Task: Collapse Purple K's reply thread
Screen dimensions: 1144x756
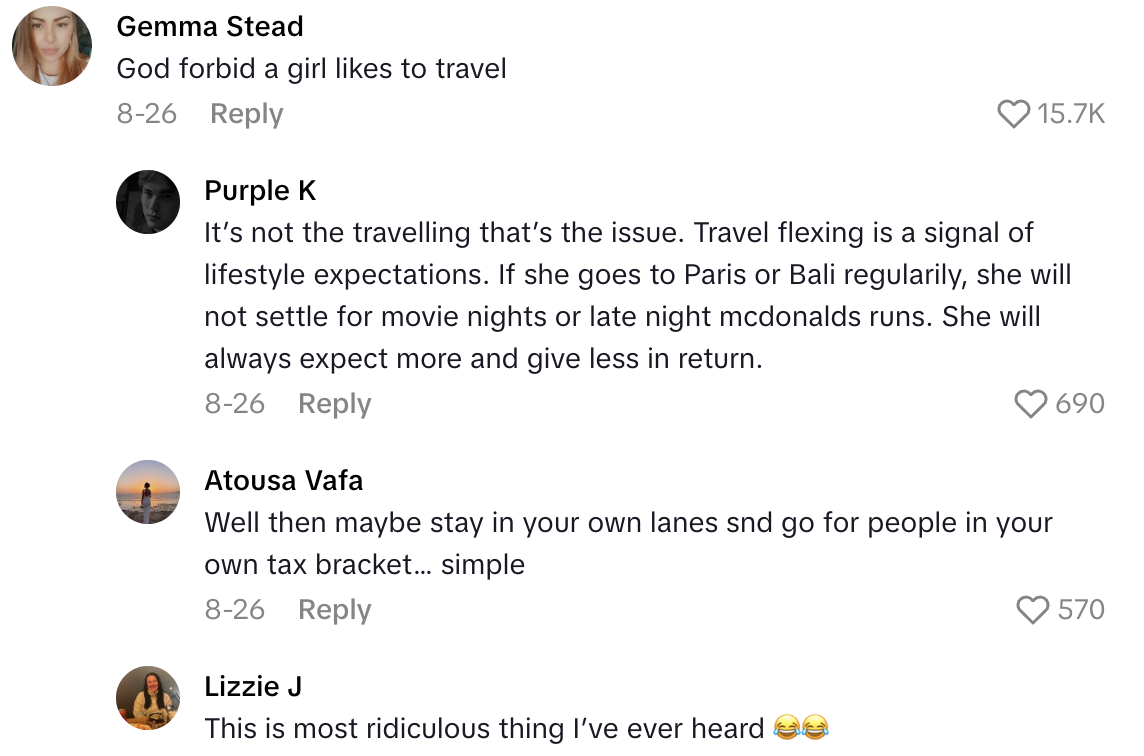Action: pyautogui.click(x=333, y=403)
